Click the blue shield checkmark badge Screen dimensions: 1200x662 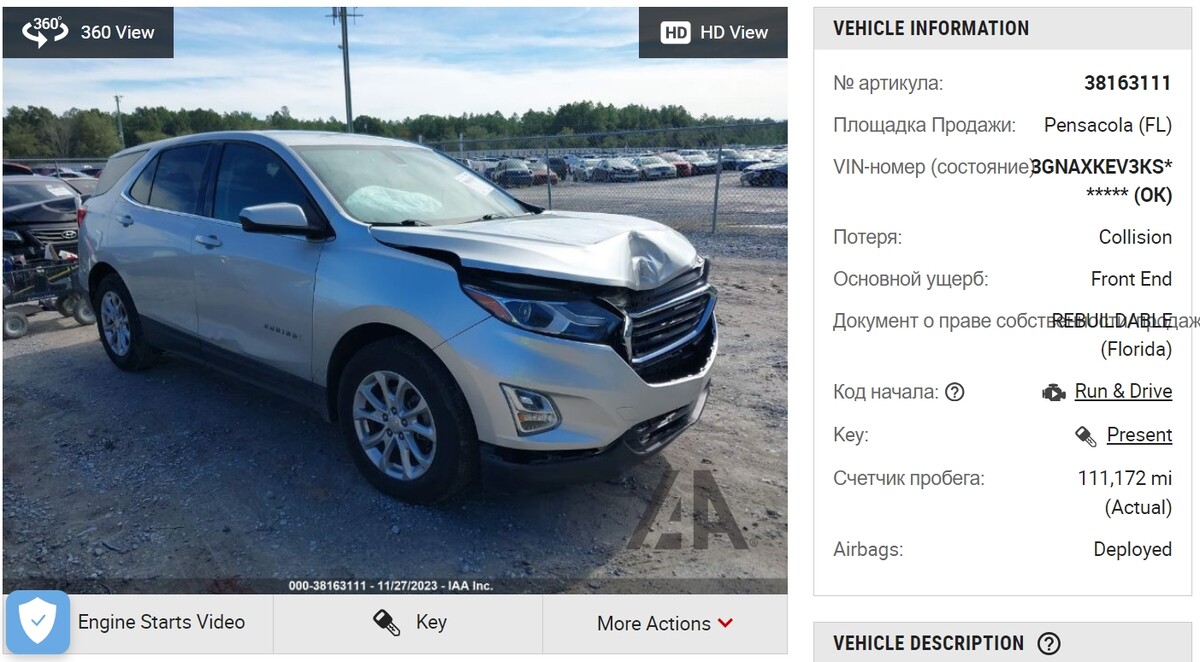coord(38,622)
